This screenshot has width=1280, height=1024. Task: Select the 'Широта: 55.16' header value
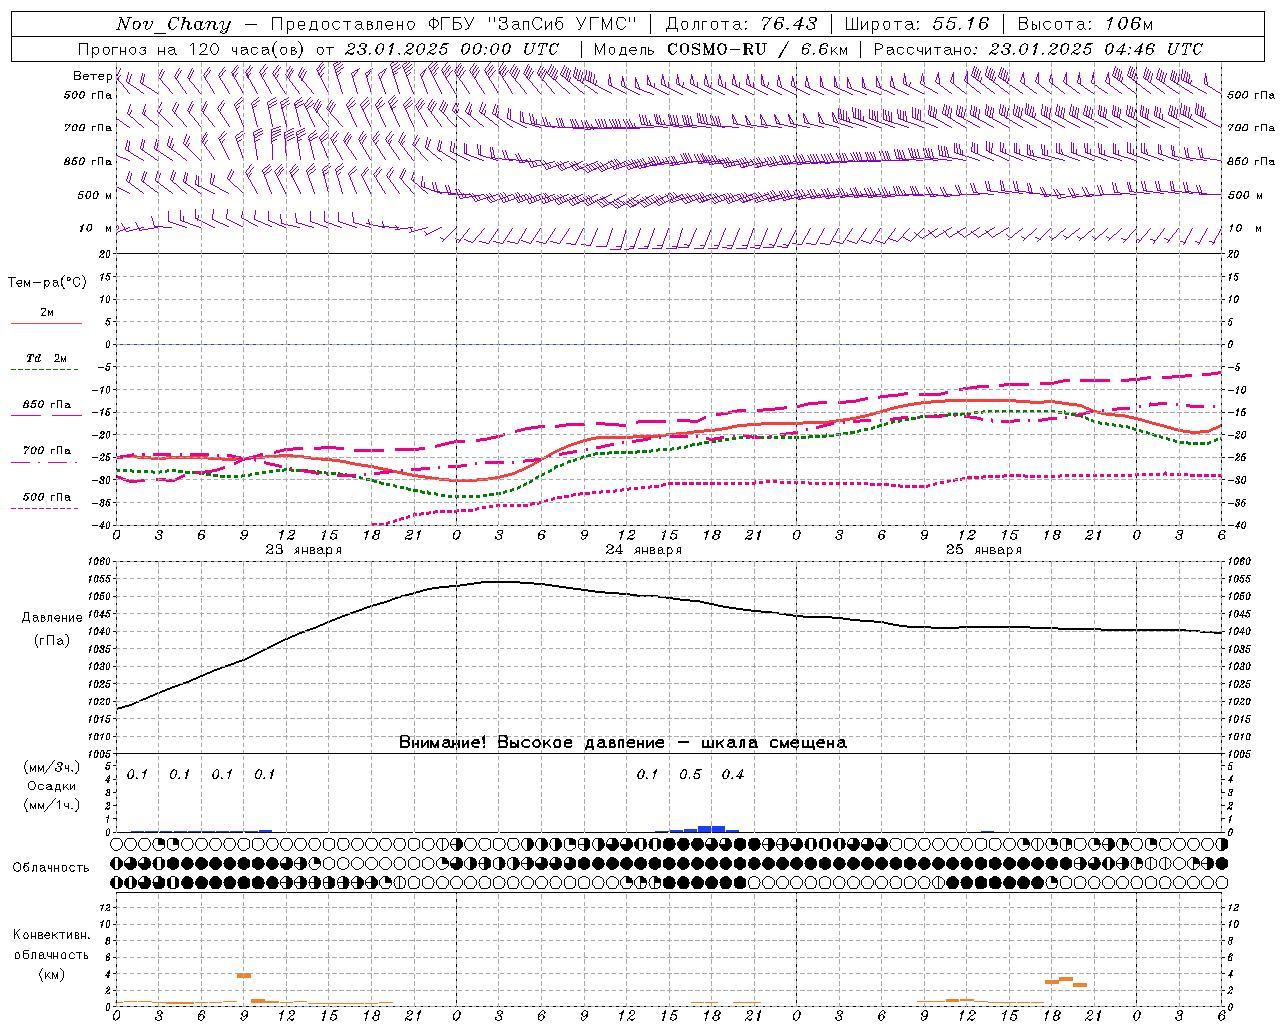917,24
